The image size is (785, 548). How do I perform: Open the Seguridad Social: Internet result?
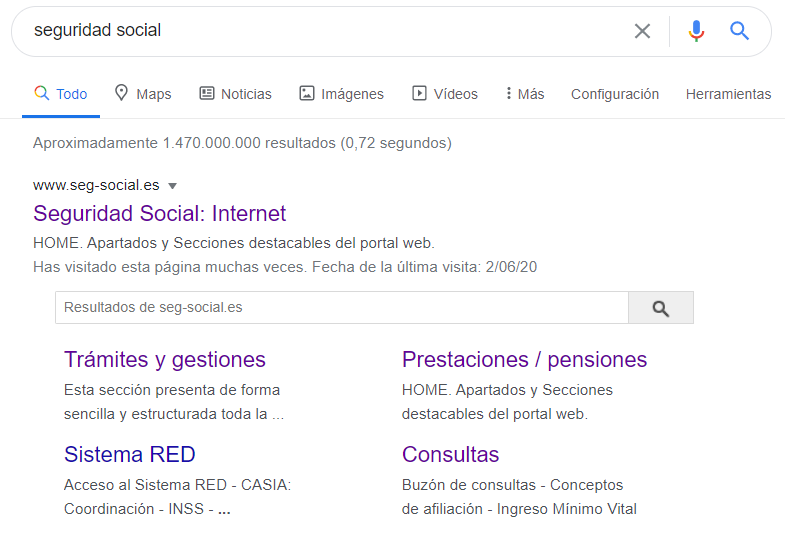click(160, 214)
